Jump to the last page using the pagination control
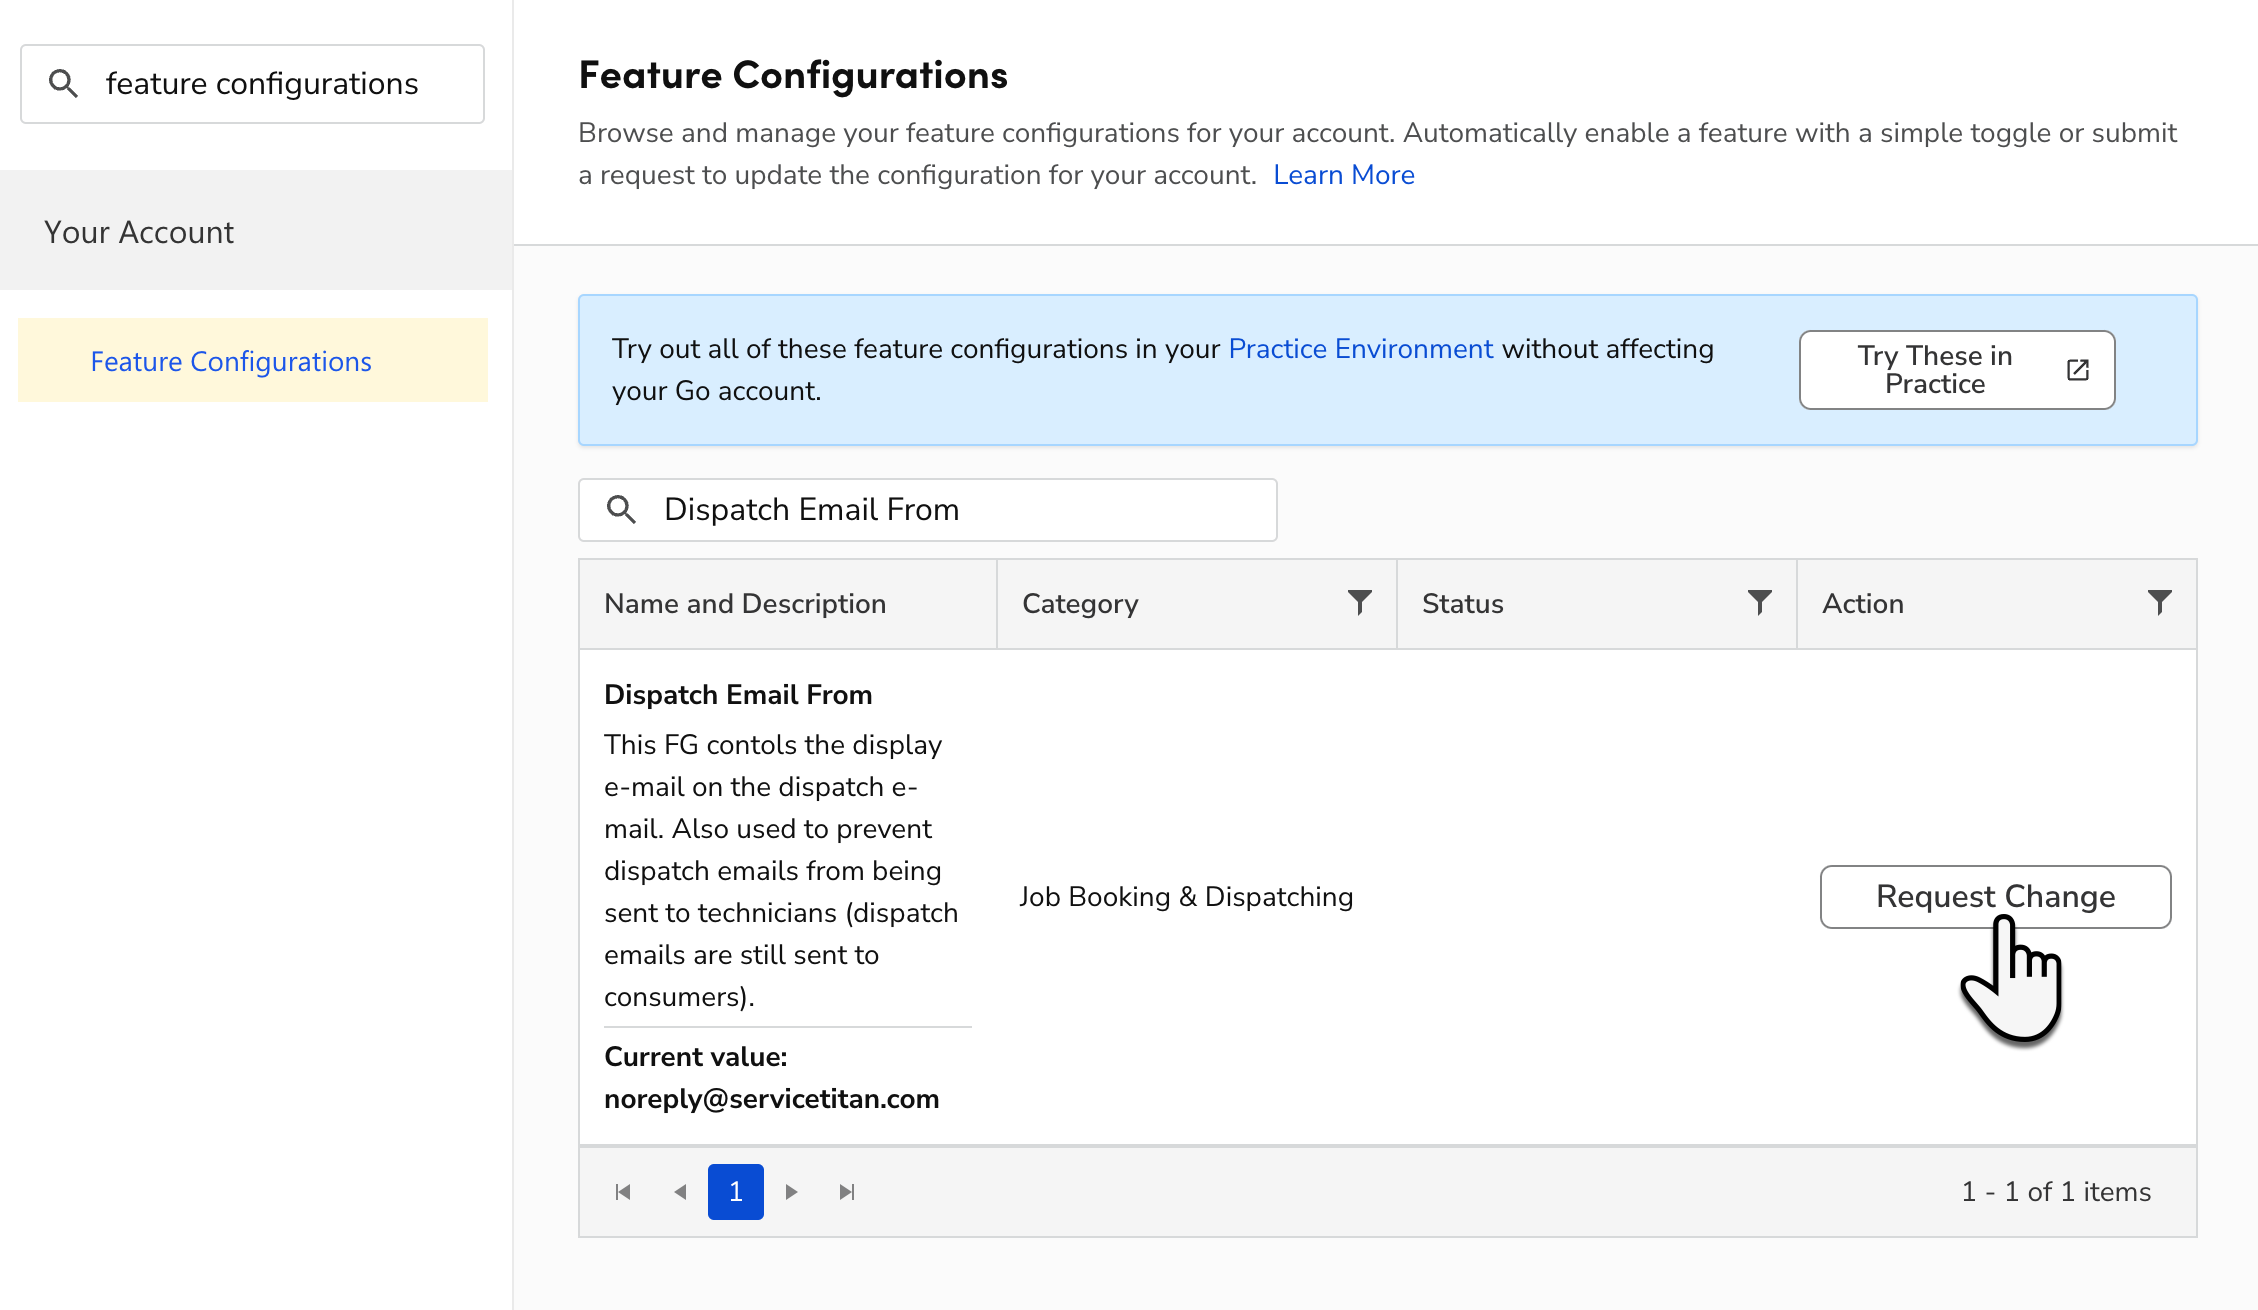This screenshot has width=2258, height=1310. (848, 1191)
